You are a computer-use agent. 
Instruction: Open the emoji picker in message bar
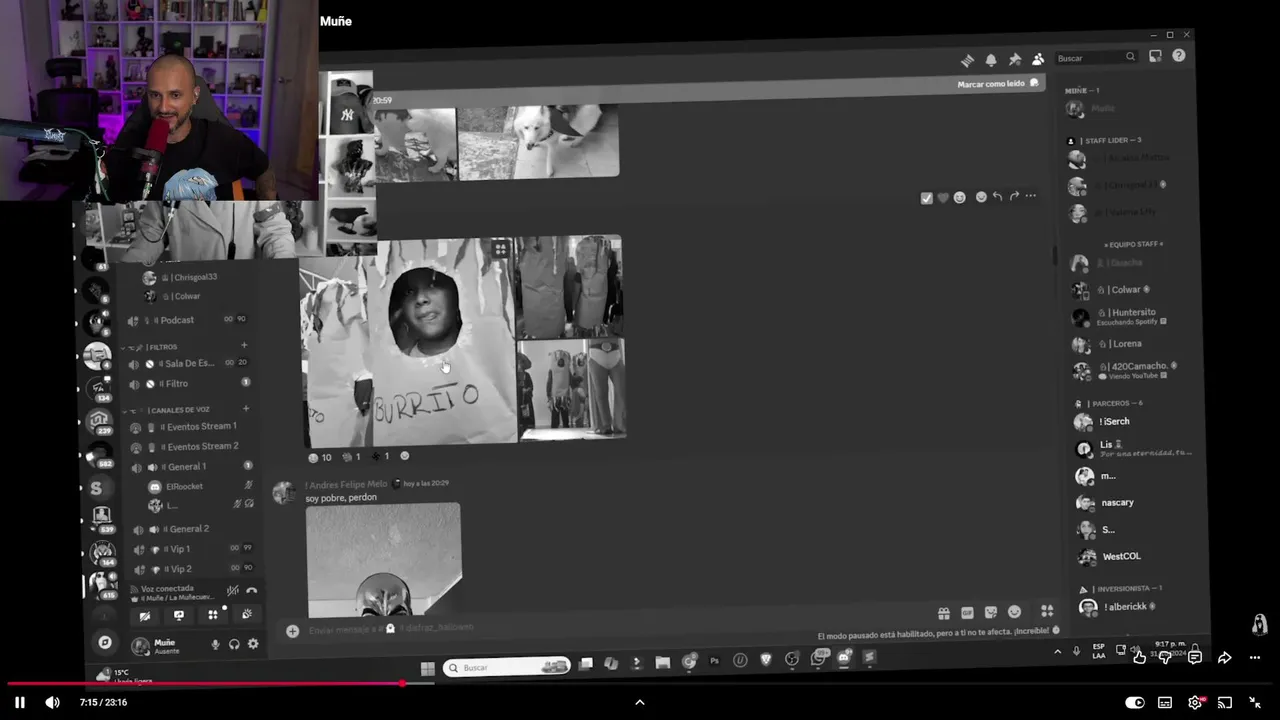click(1015, 612)
